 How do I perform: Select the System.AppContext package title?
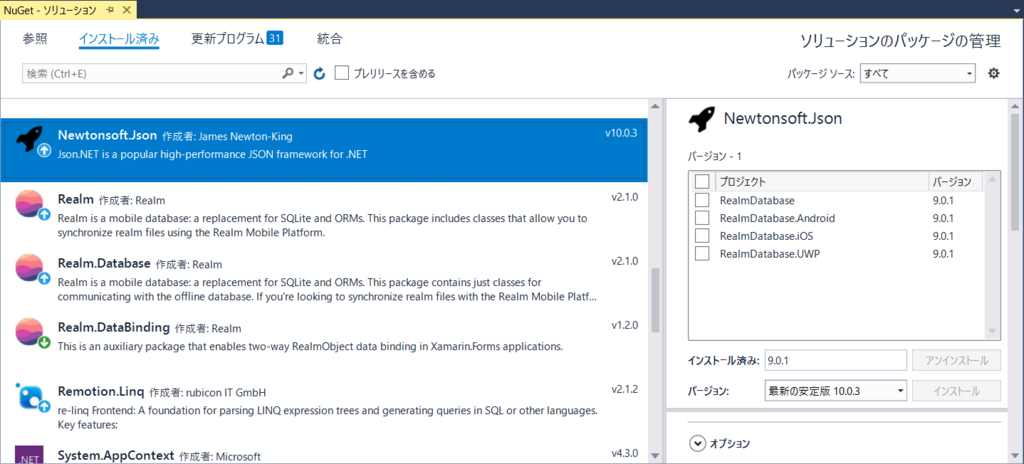click(x=116, y=455)
